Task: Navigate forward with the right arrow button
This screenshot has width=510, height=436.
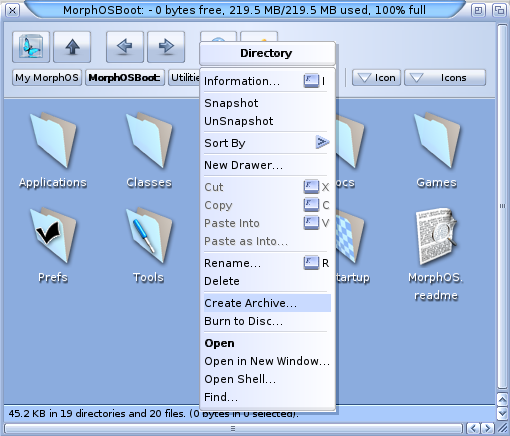Action: coord(166,47)
